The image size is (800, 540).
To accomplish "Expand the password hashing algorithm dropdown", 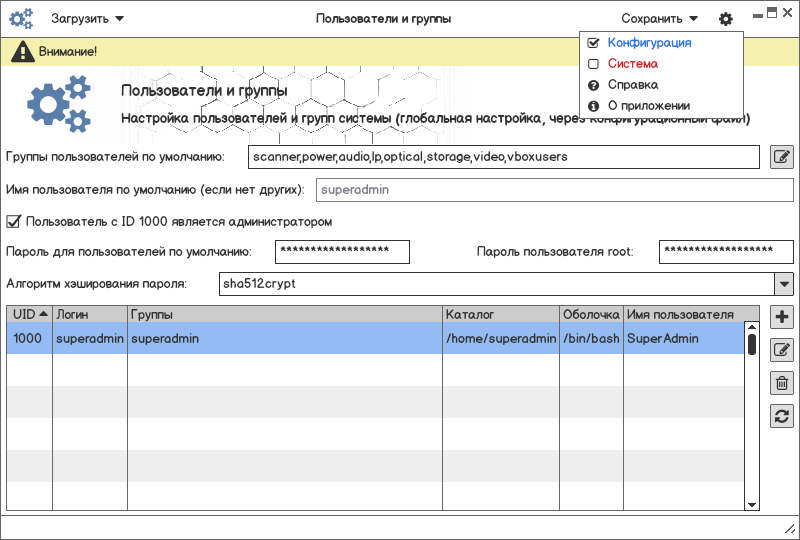I will click(783, 284).
